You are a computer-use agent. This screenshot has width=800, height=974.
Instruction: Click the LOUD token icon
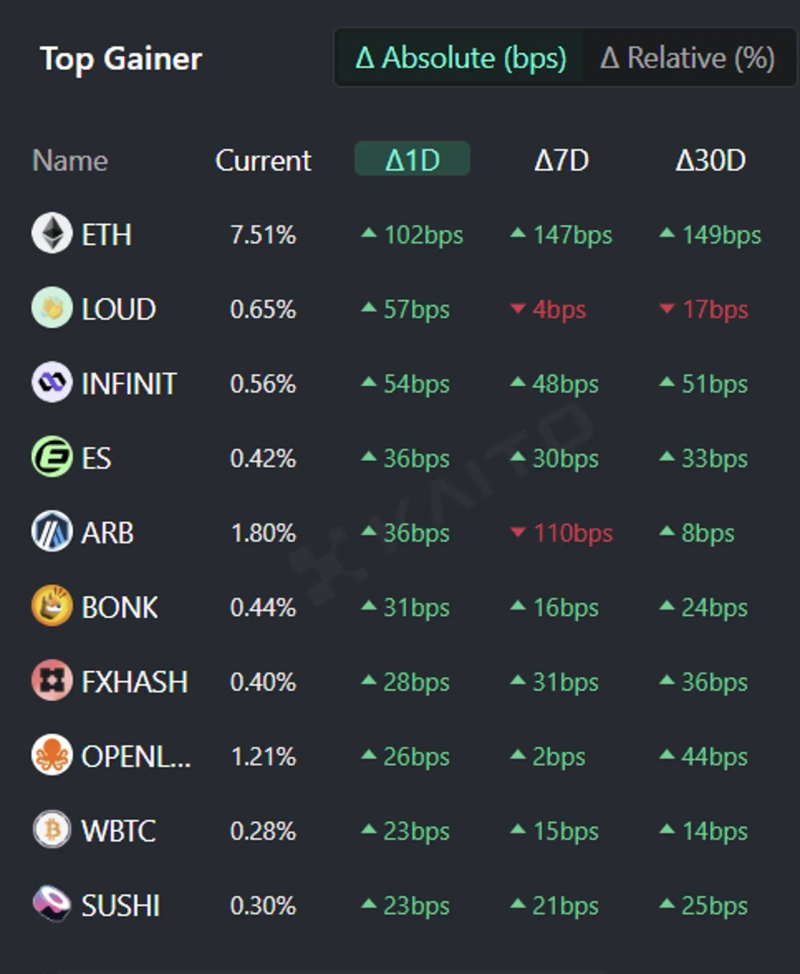click(x=52, y=309)
